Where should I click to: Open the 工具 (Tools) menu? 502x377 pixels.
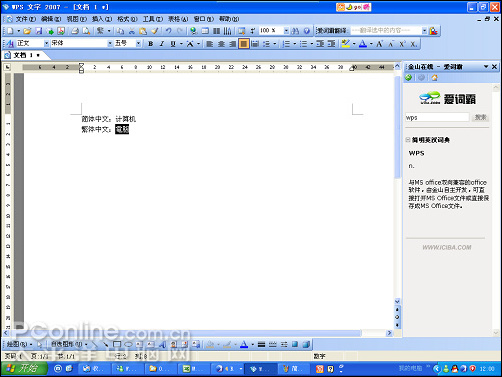153,19
